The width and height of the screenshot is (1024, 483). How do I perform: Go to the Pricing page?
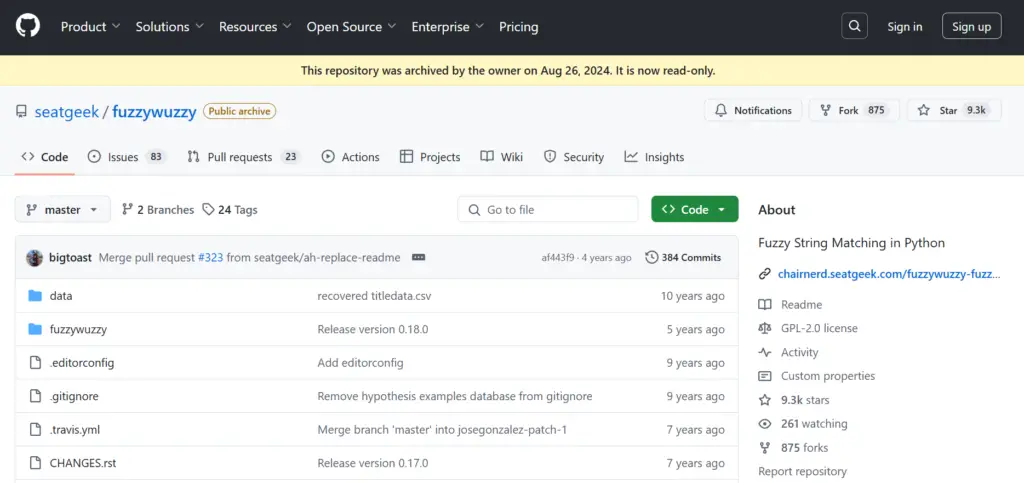pyautogui.click(x=519, y=27)
